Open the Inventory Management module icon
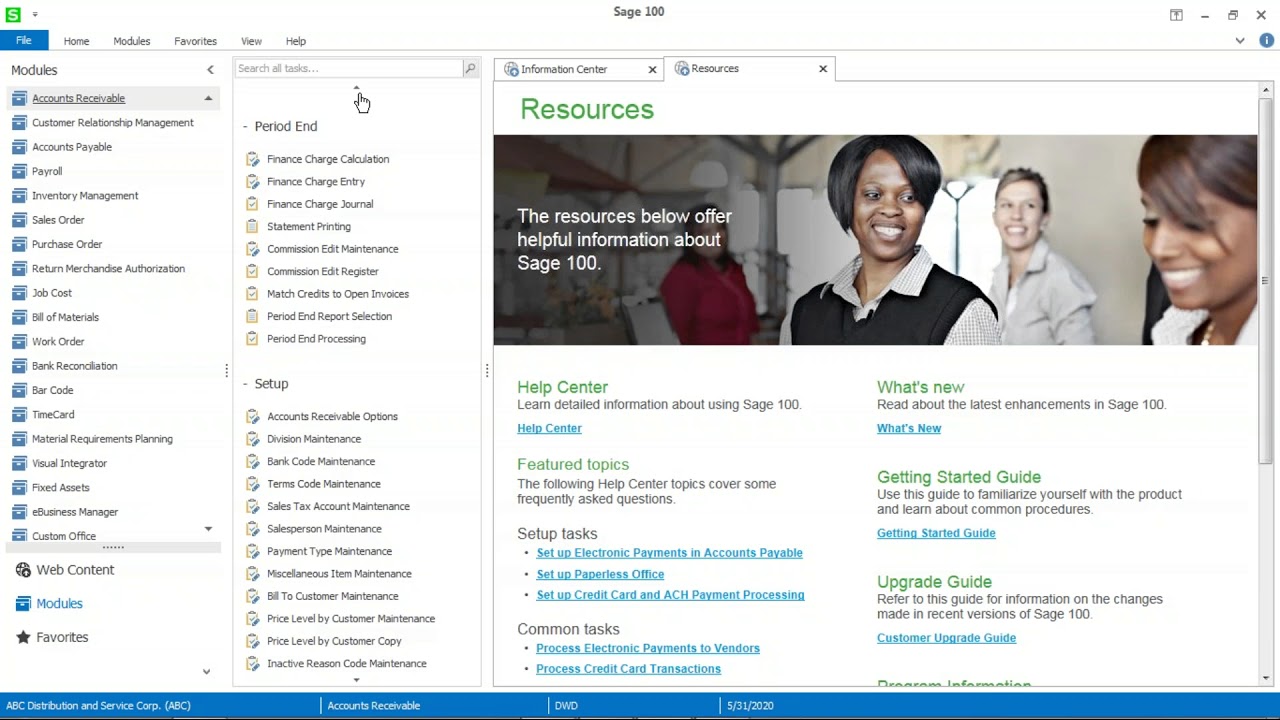 19,196
